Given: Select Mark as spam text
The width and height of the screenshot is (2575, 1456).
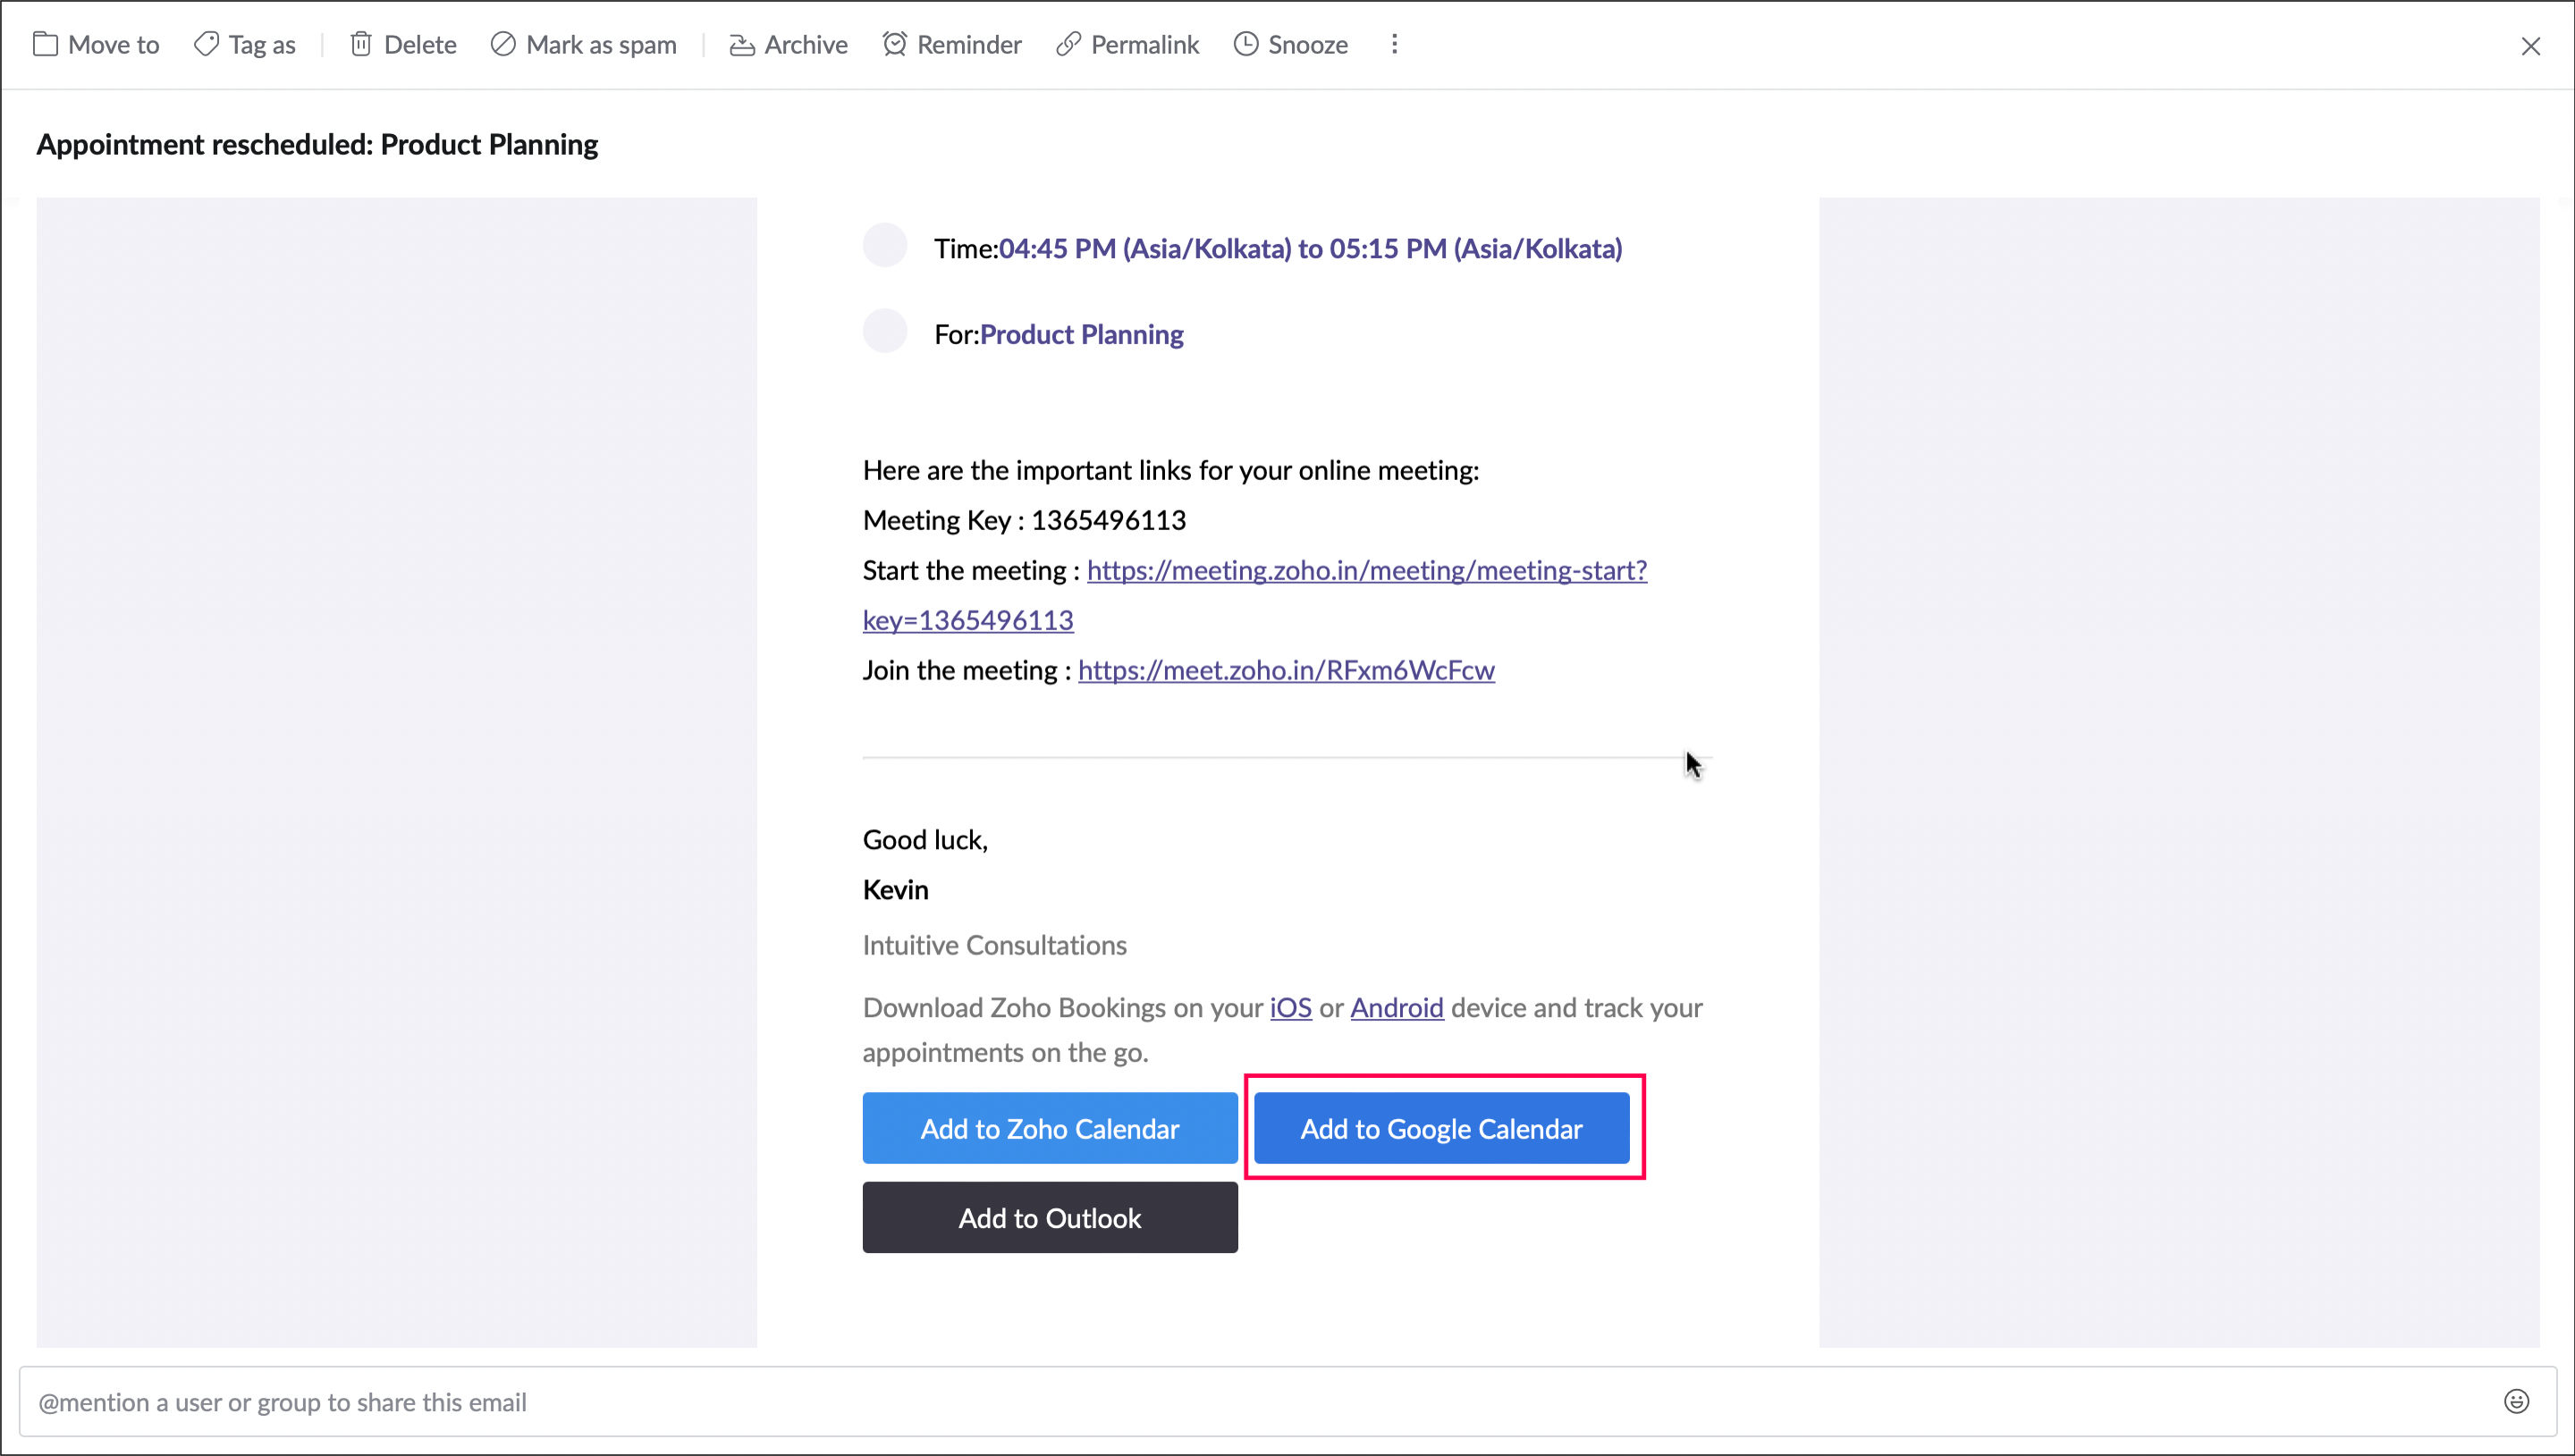Looking at the screenshot, I should click(601, 45).
